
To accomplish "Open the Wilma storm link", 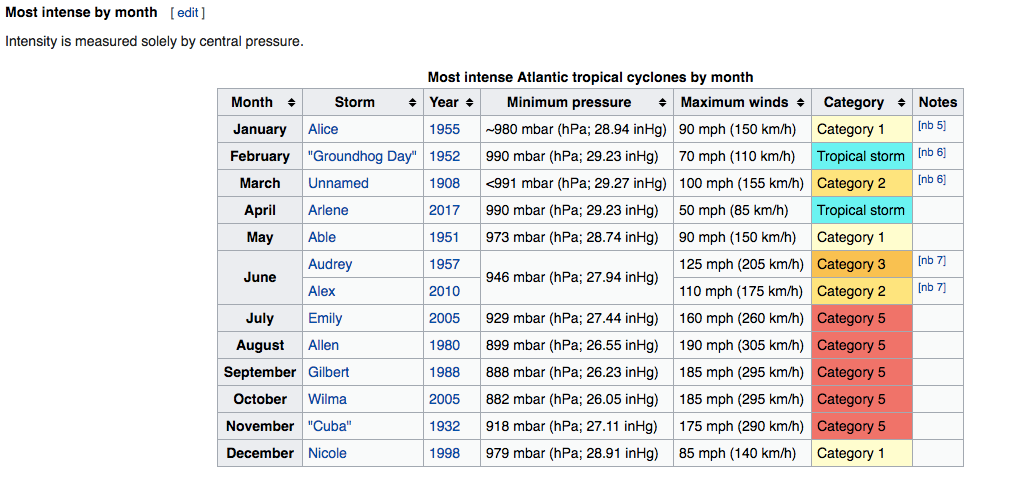I will pos(326,399).
